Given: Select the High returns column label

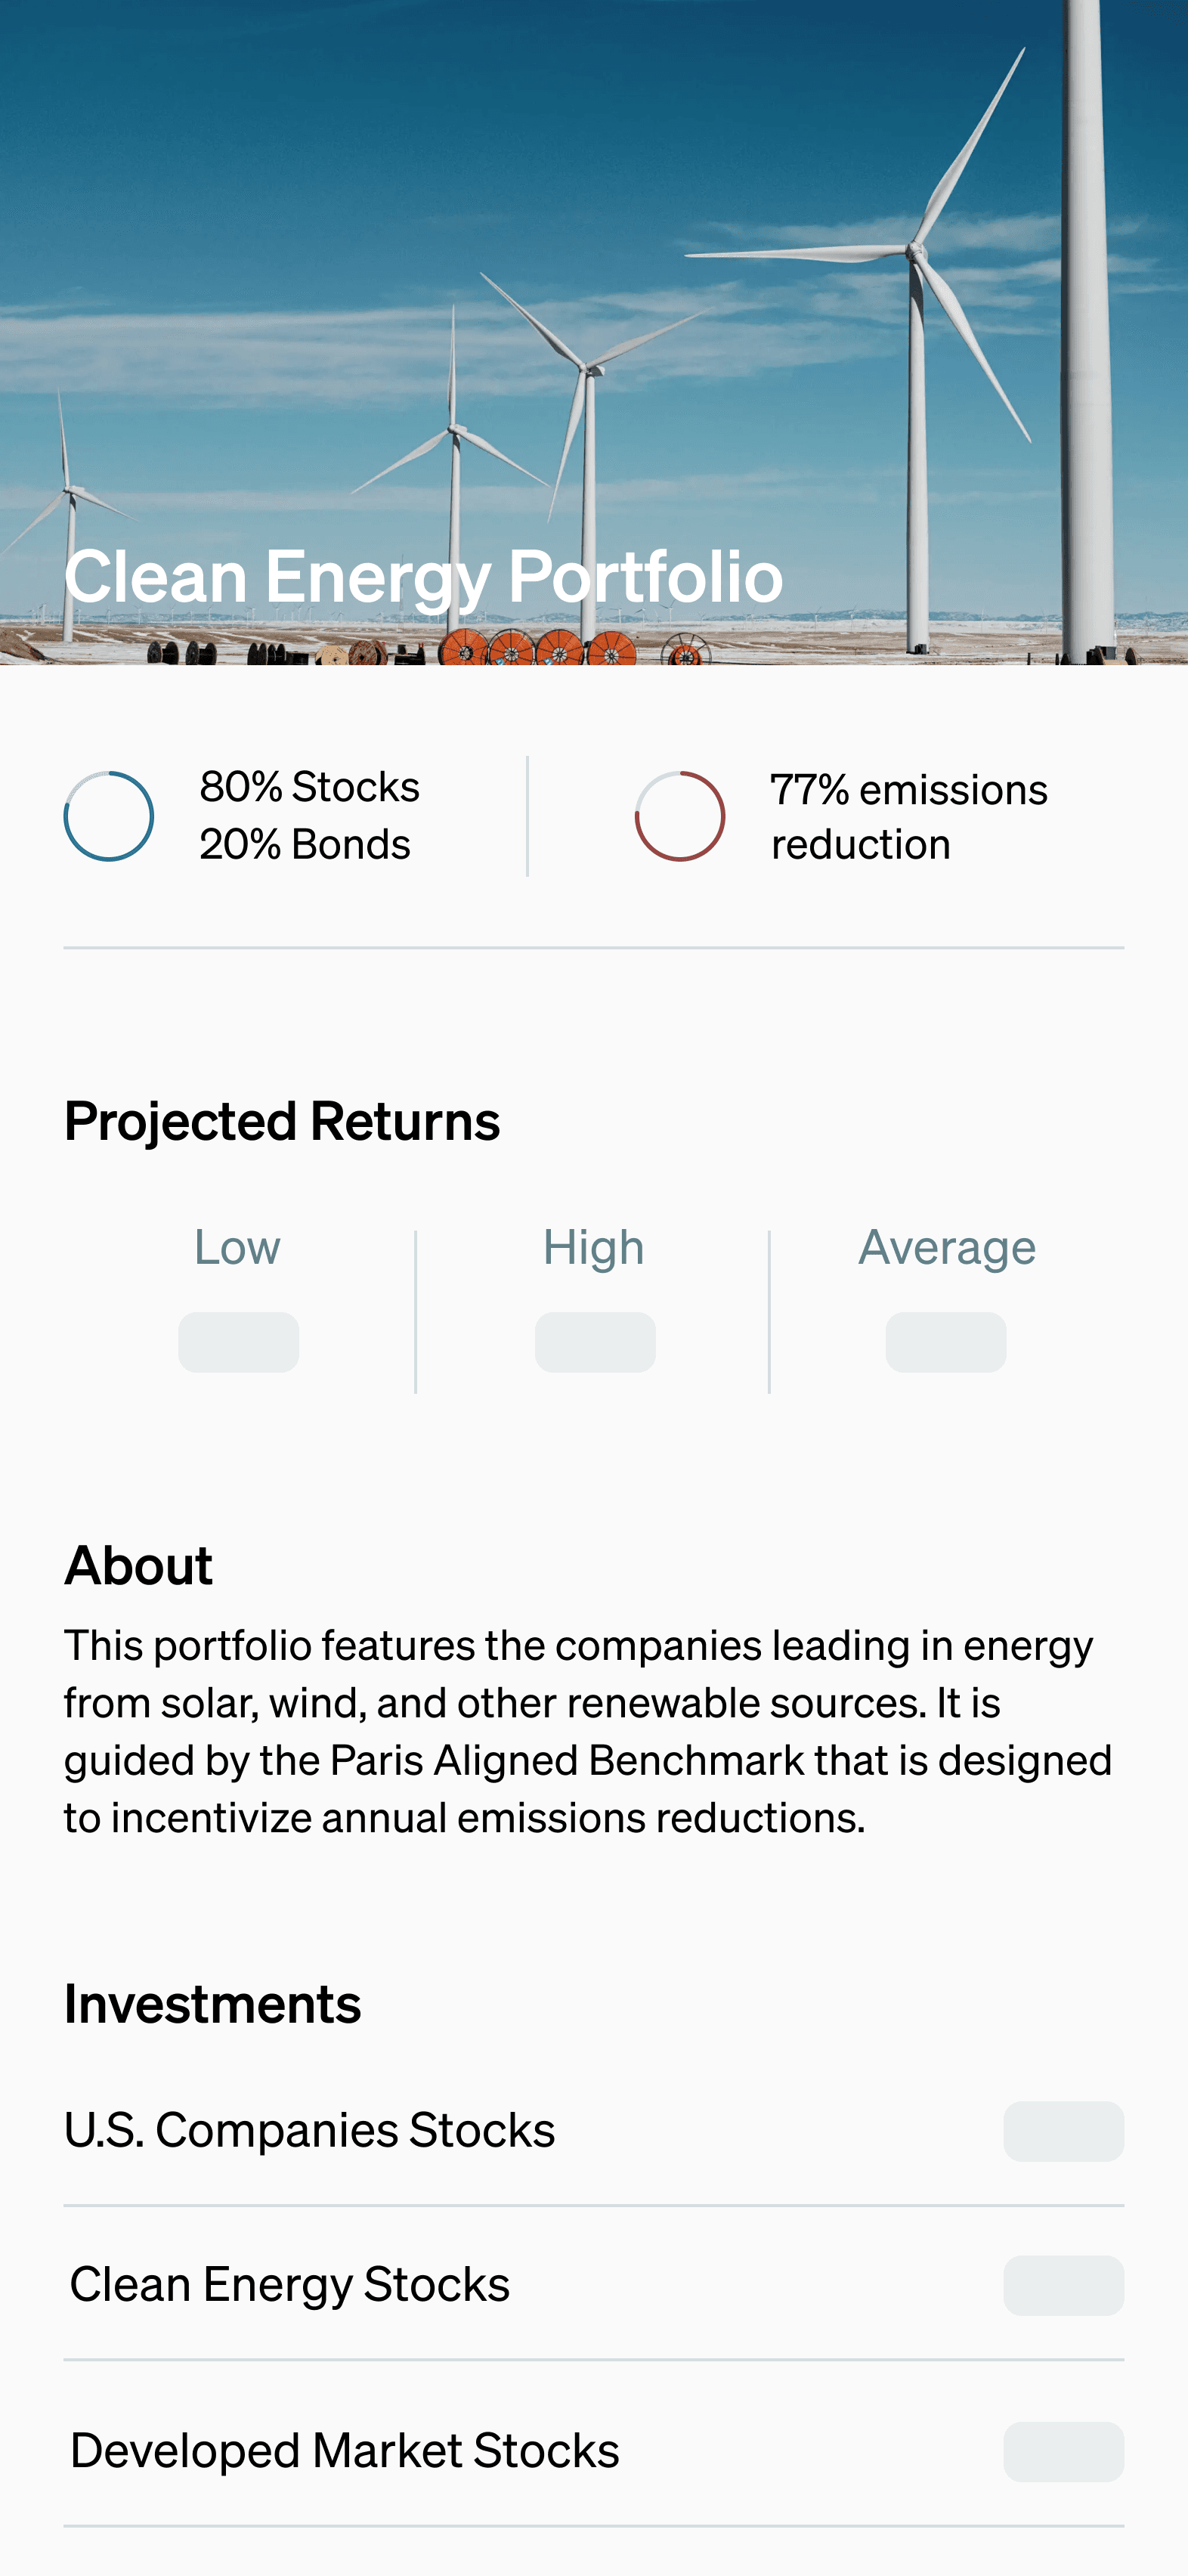Looking at the screenshot, I should click(x=594, y=1247).
